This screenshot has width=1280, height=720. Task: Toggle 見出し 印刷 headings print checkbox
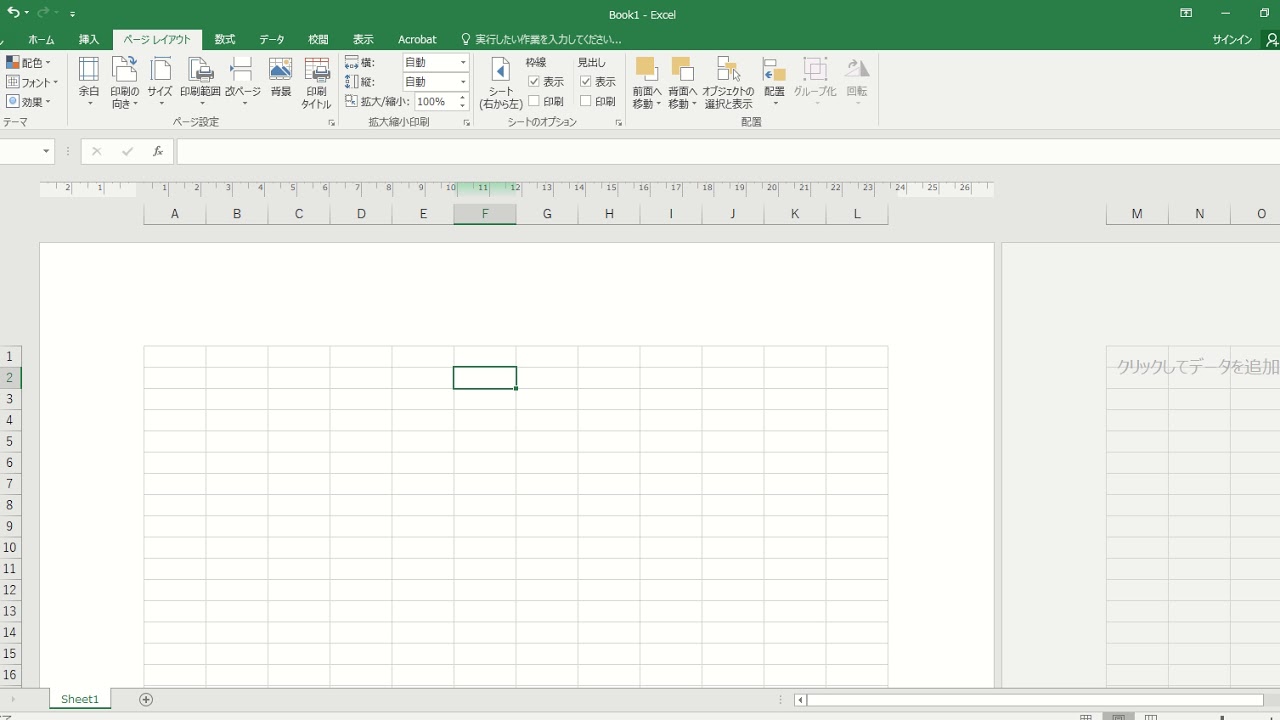click(586, 101)
